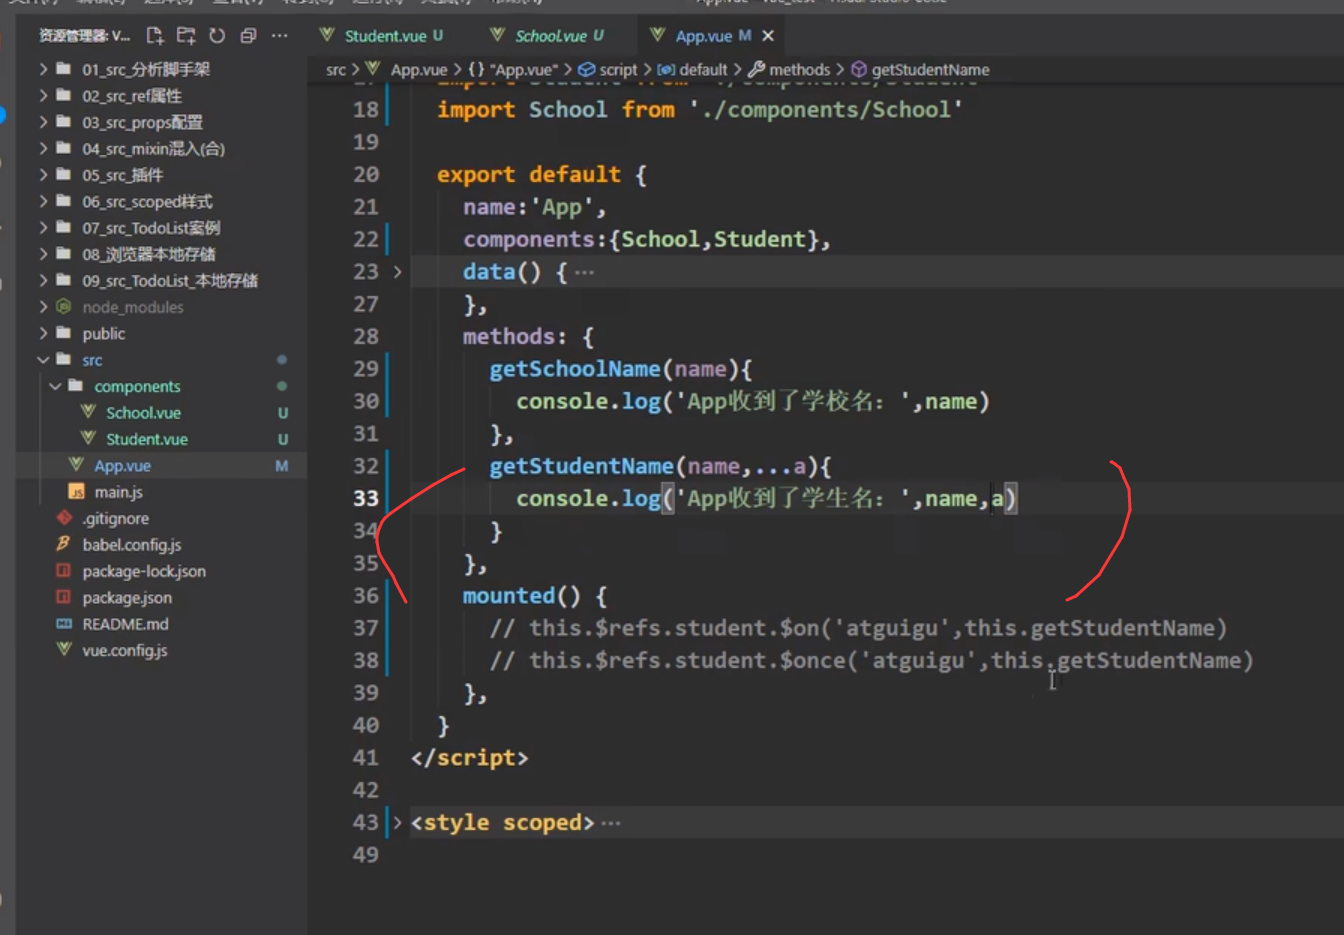Unfold the style scoped block on line 43

397,823
